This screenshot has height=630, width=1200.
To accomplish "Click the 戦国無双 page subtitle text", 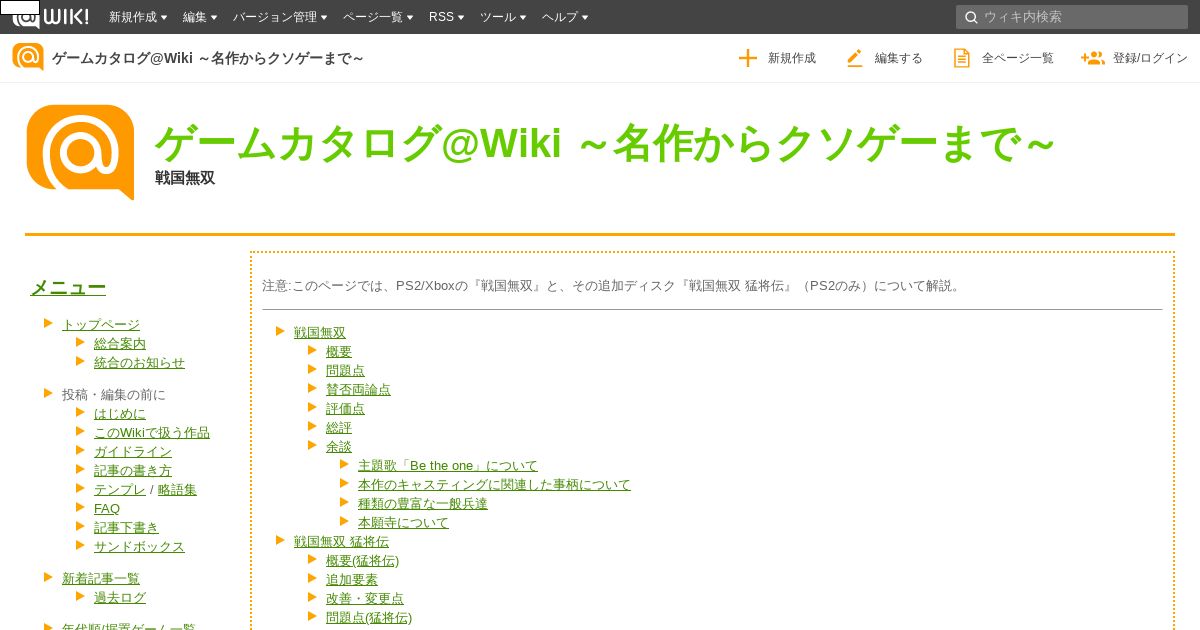I will 185,178.
